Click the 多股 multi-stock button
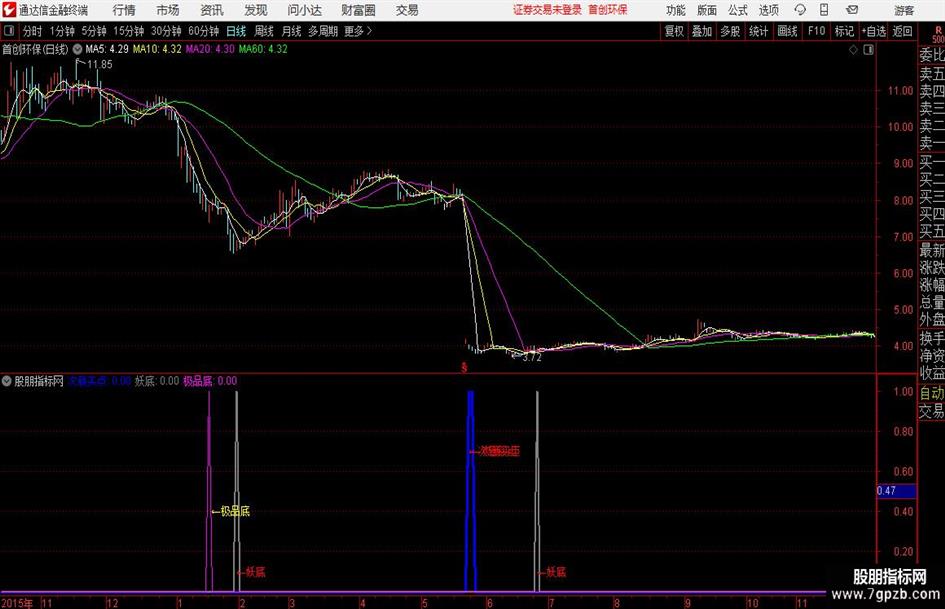Image resolution: width=945 pixels, height=609 pixels. tap(730, 31)
